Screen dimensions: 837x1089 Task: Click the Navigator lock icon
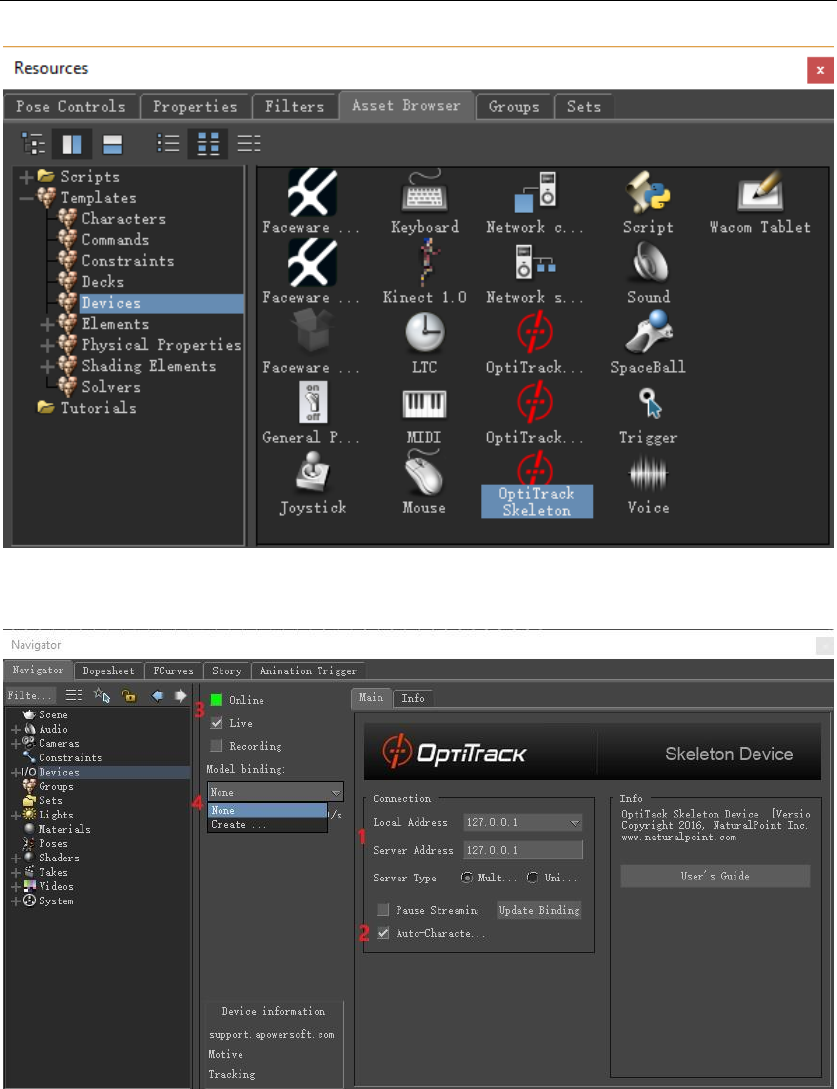(129, 695)
